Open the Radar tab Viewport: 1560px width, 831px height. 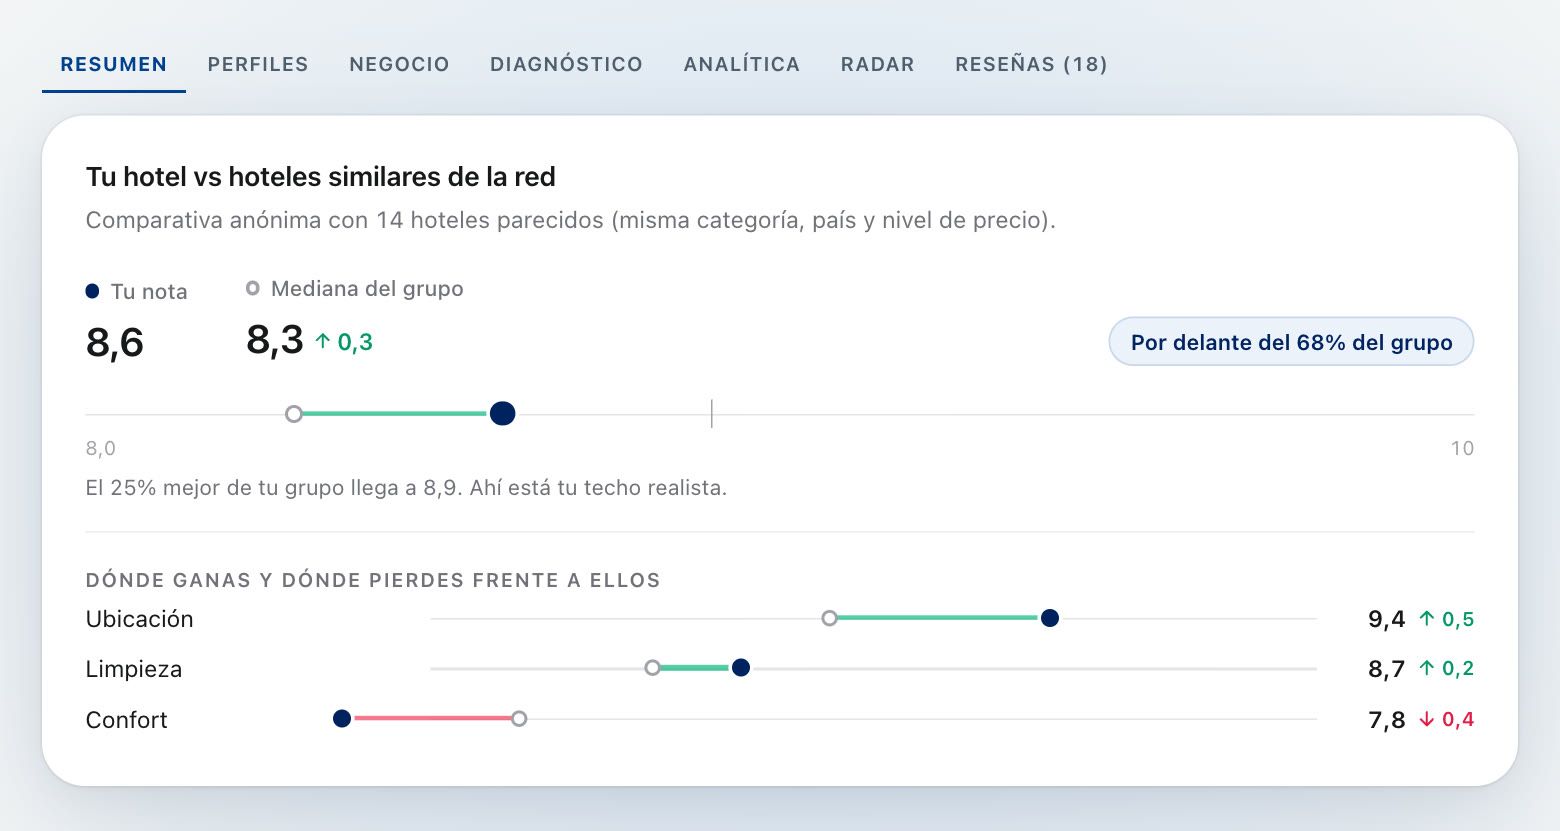[878, 64]
